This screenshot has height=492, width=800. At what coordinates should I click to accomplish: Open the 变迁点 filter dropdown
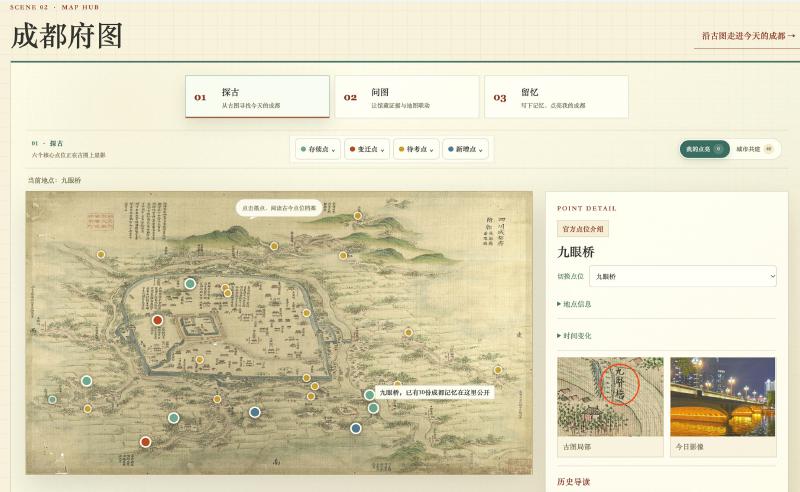coord(367,149)
